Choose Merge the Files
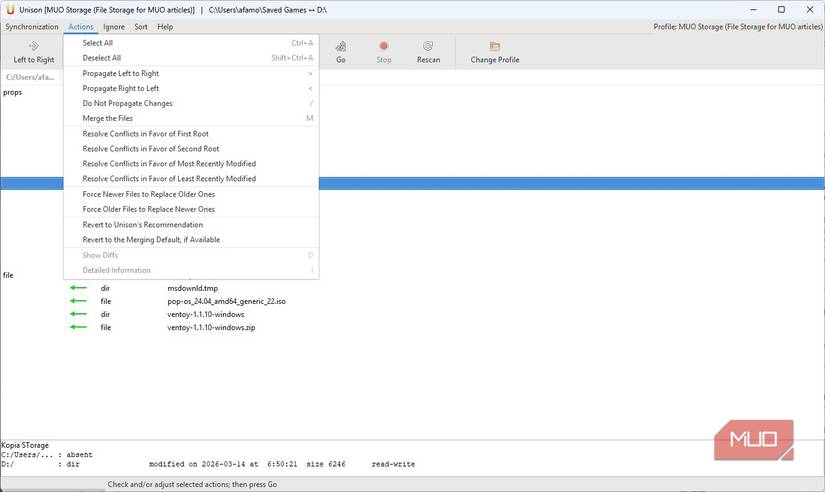The height and width of the screenshot is (492, 825). [x=191, y=118]
